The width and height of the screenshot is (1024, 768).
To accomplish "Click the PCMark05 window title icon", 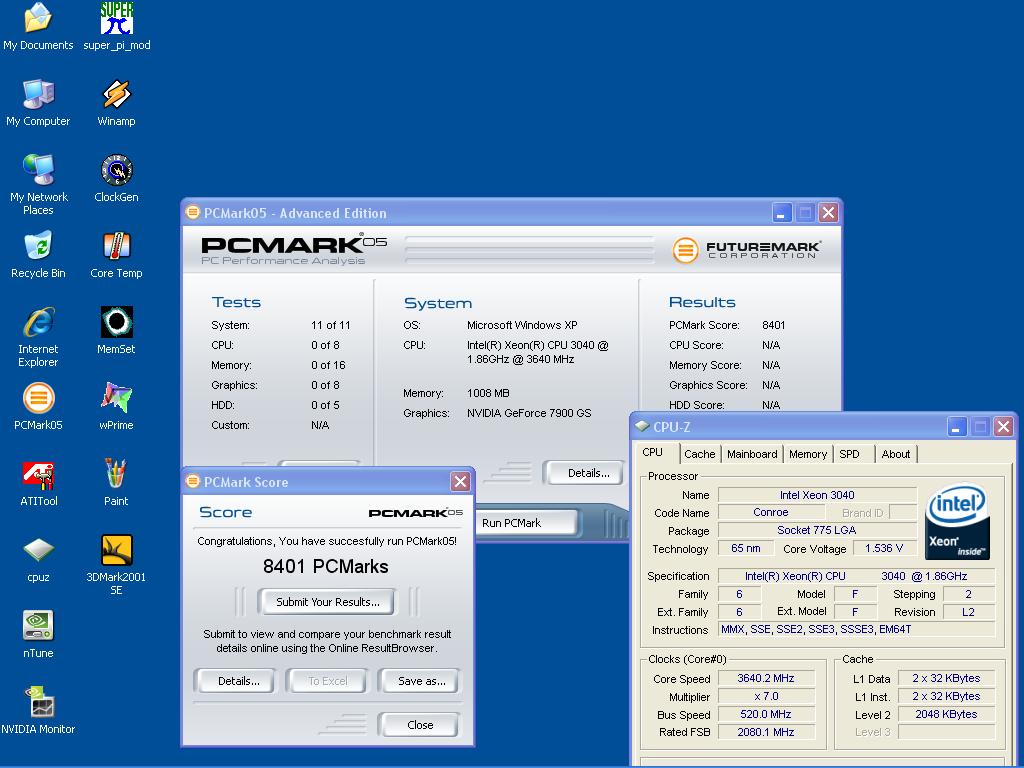I will [x=193, y=212].
